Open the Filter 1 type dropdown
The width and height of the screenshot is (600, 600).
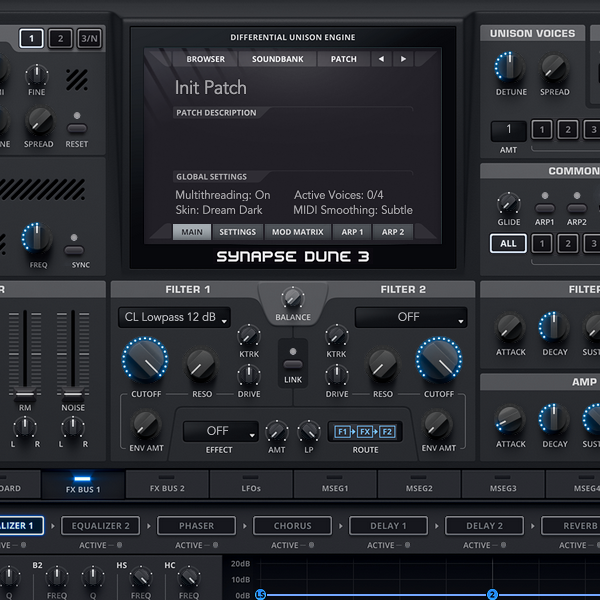coord(174,317)
